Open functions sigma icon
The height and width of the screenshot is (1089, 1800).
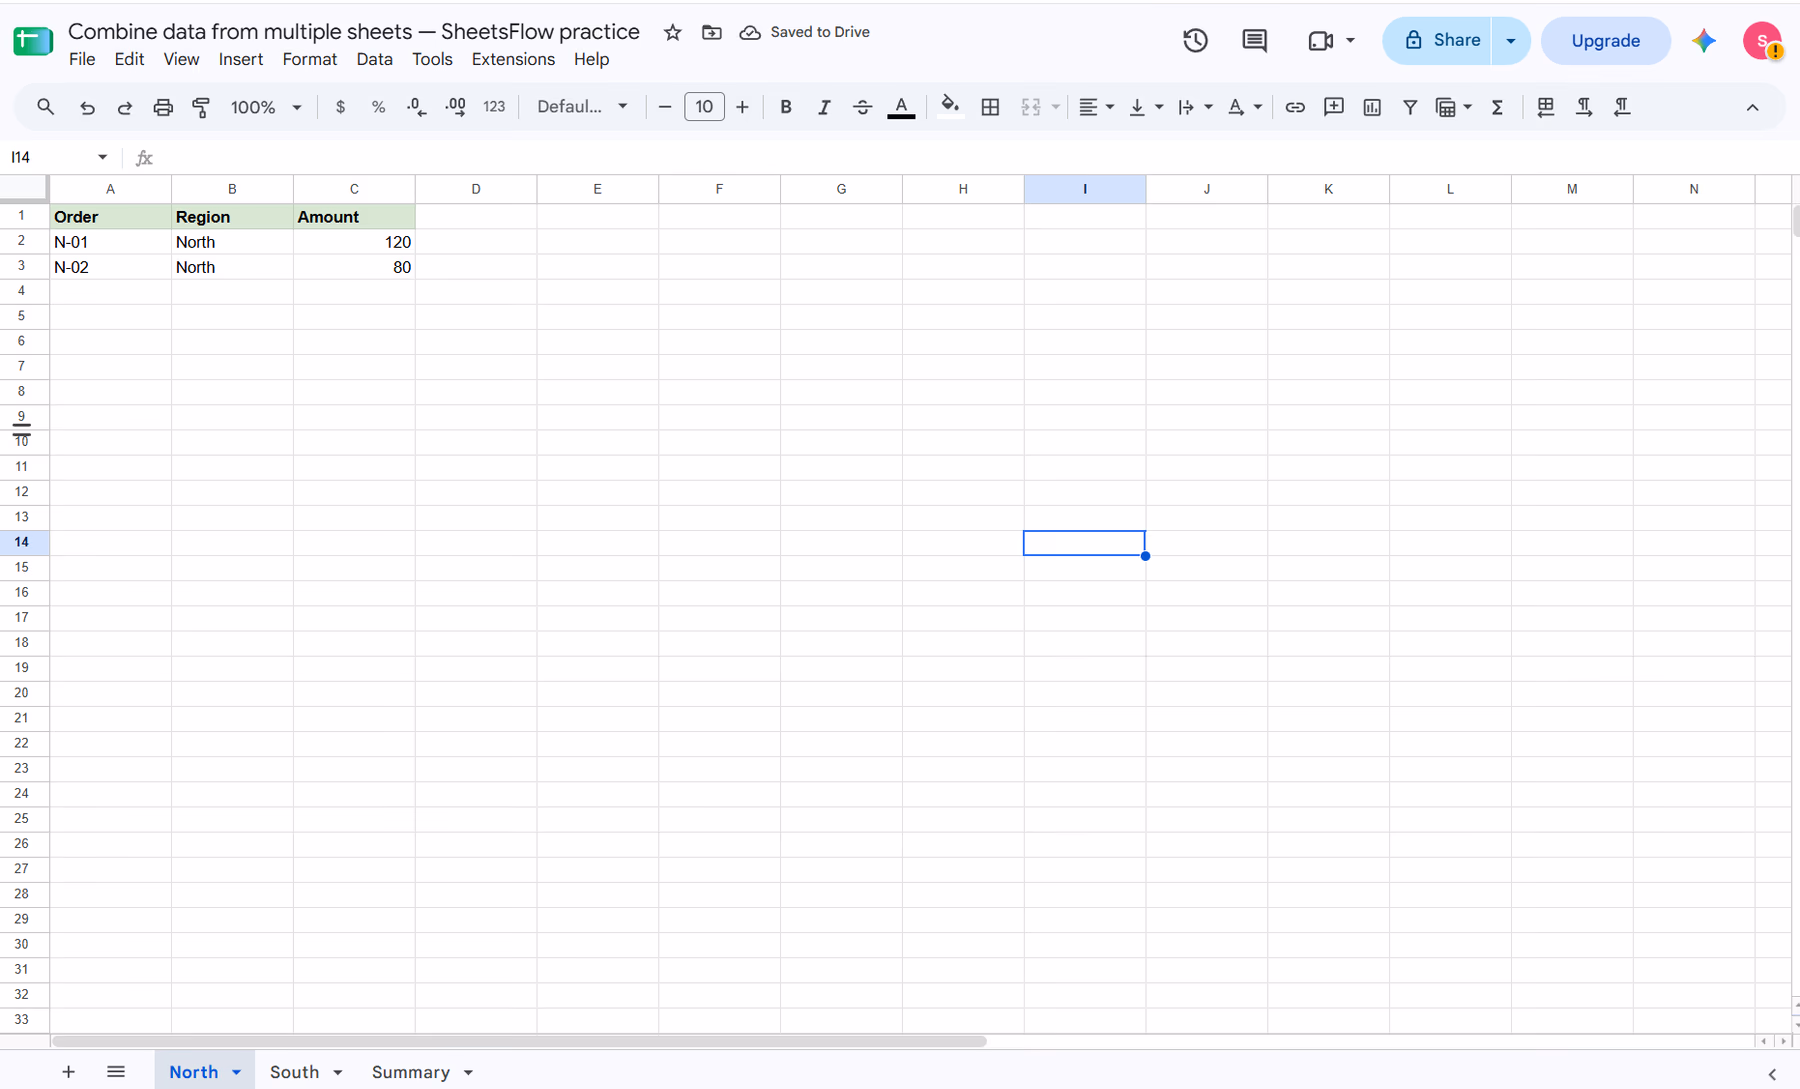tap(1497, 107)
